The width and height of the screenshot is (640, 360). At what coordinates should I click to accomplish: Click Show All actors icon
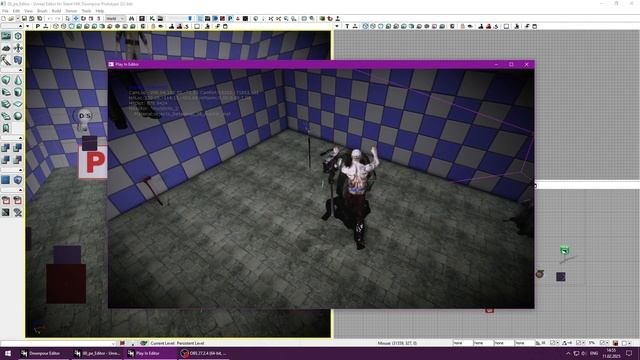click(x=18, y=212)
